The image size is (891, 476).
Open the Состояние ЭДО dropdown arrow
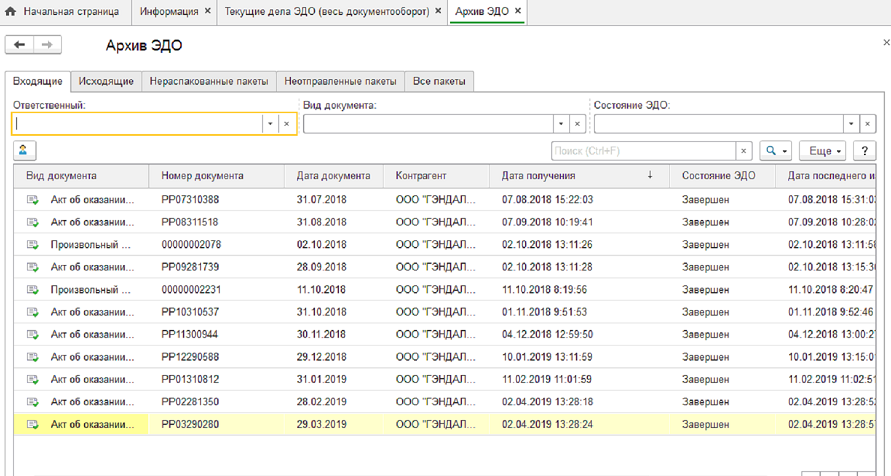point(850,124)
